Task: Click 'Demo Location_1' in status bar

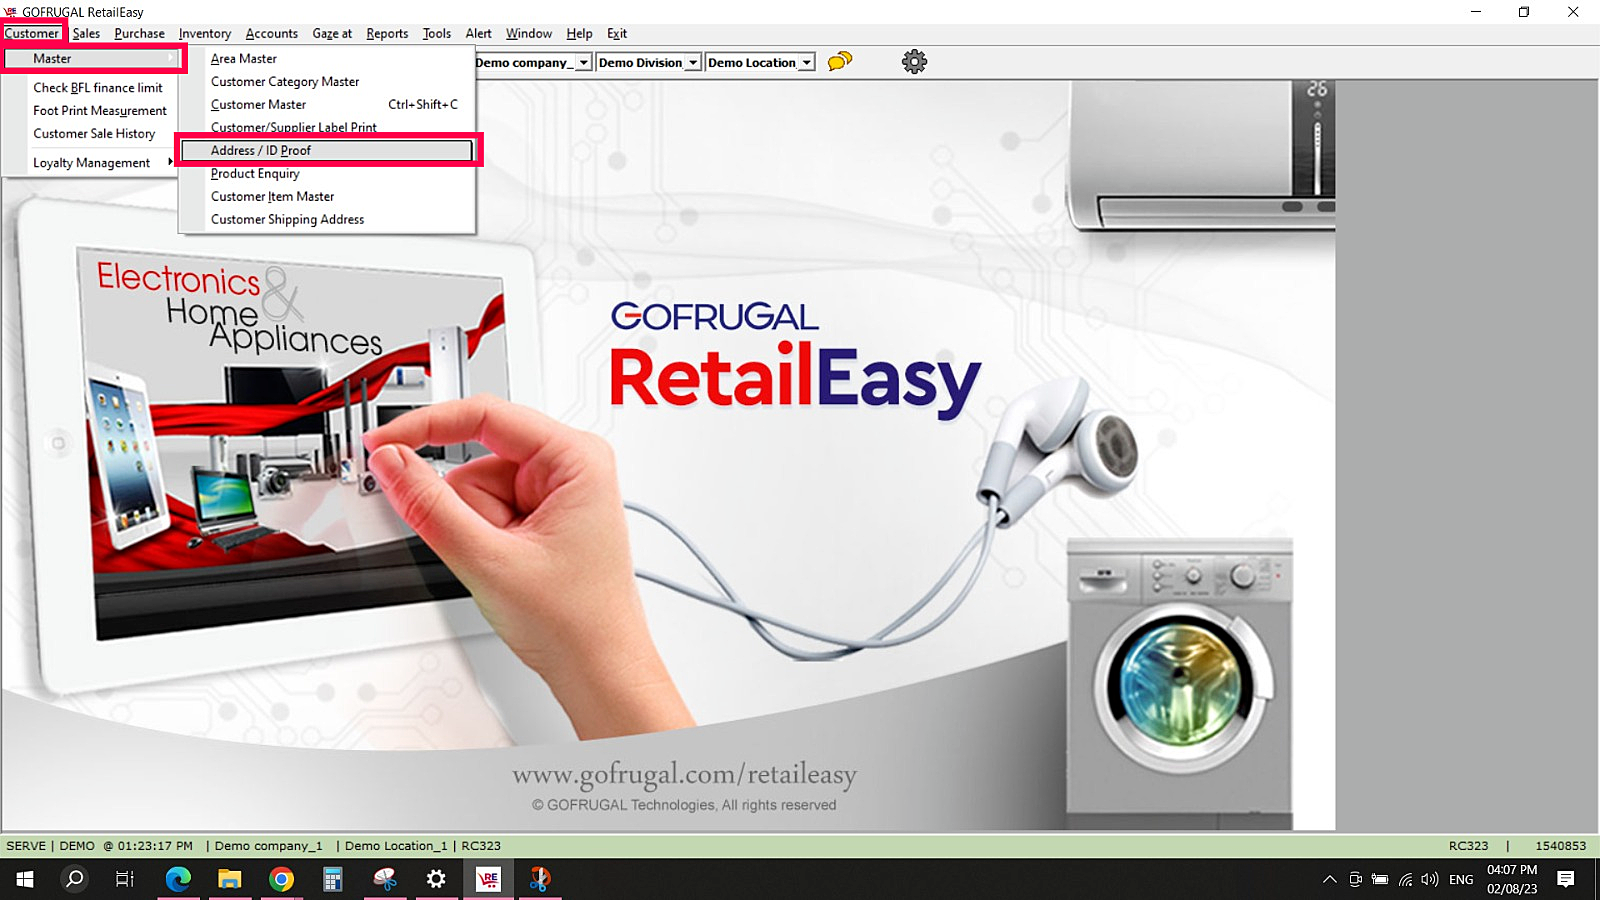Action: (396, 846)
